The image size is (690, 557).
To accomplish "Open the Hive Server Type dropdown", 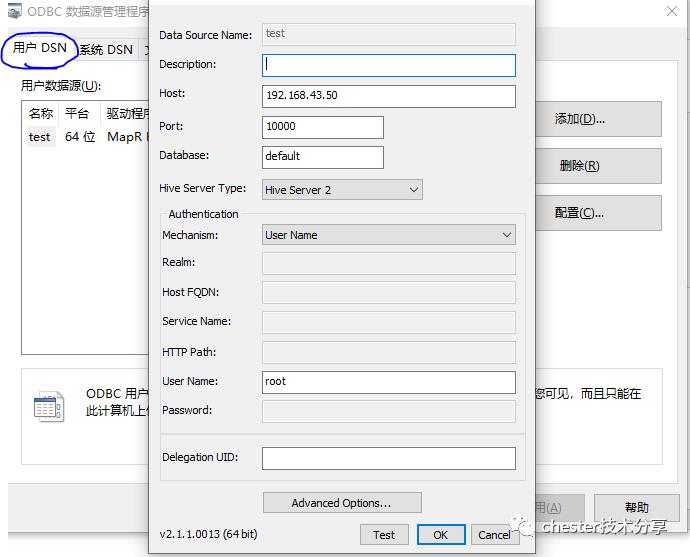I will click(x=342, y=190).
